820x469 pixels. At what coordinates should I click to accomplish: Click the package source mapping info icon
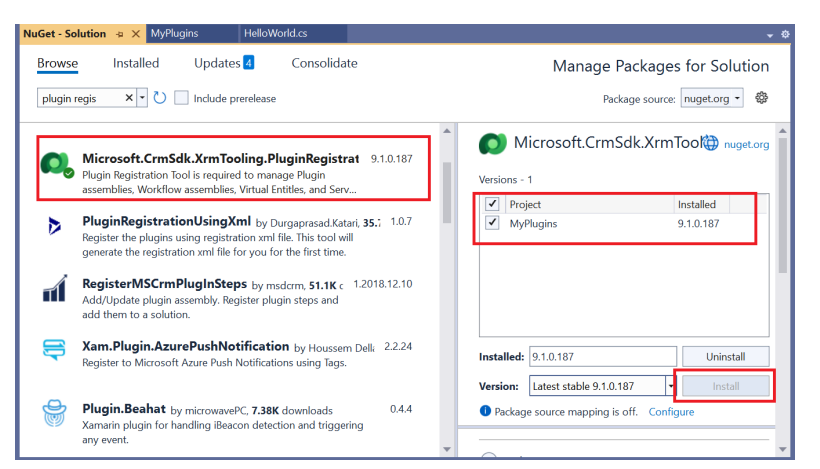(x=485, y=411)
